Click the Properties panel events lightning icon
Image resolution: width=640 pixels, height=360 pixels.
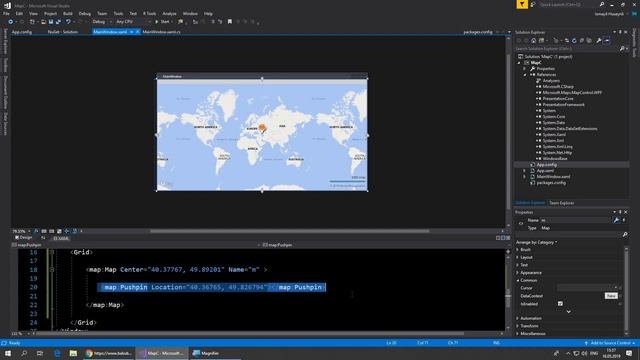pos(624,220)
